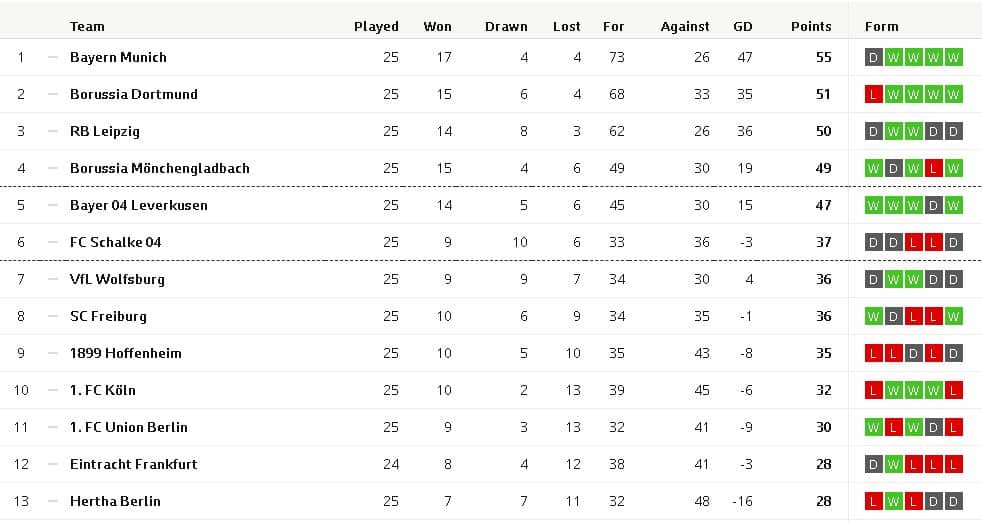Open the VfL Wolfsburg team link
This screenshot has width=982, height=522.
(117, 279)
